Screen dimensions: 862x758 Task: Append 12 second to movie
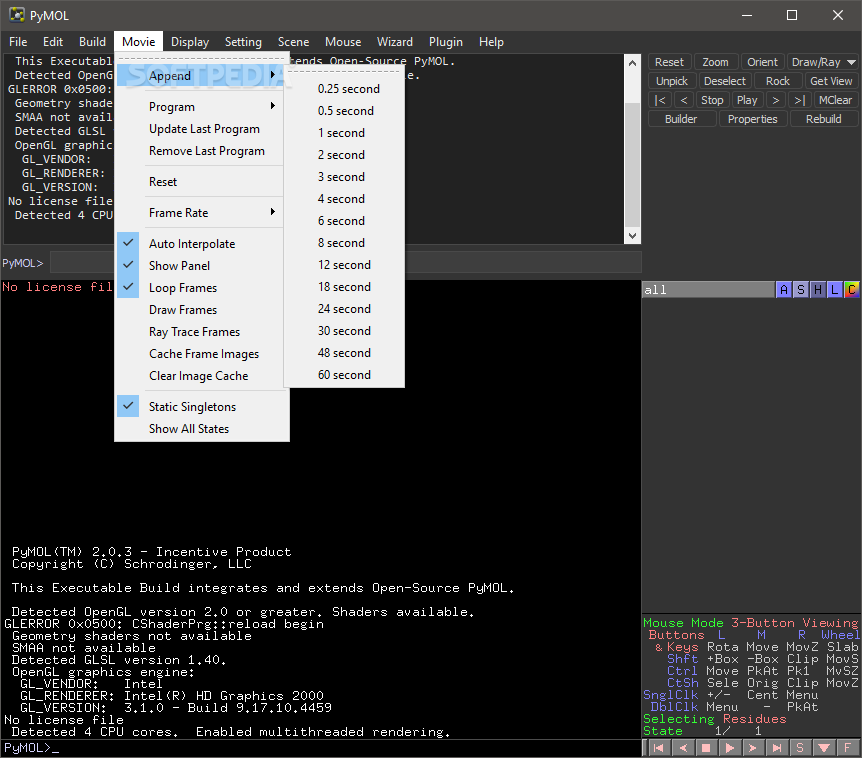(345, 265)
